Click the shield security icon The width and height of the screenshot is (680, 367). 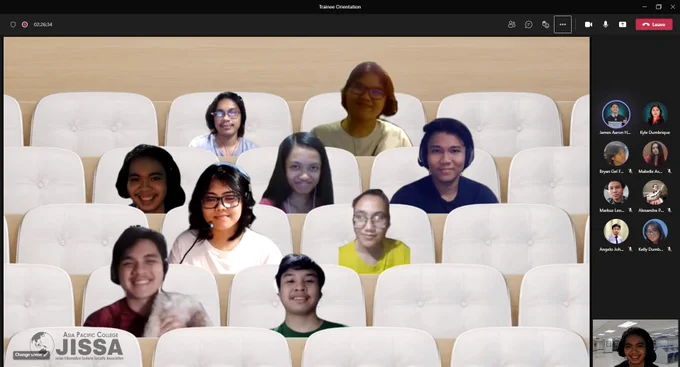coord(13,25)
